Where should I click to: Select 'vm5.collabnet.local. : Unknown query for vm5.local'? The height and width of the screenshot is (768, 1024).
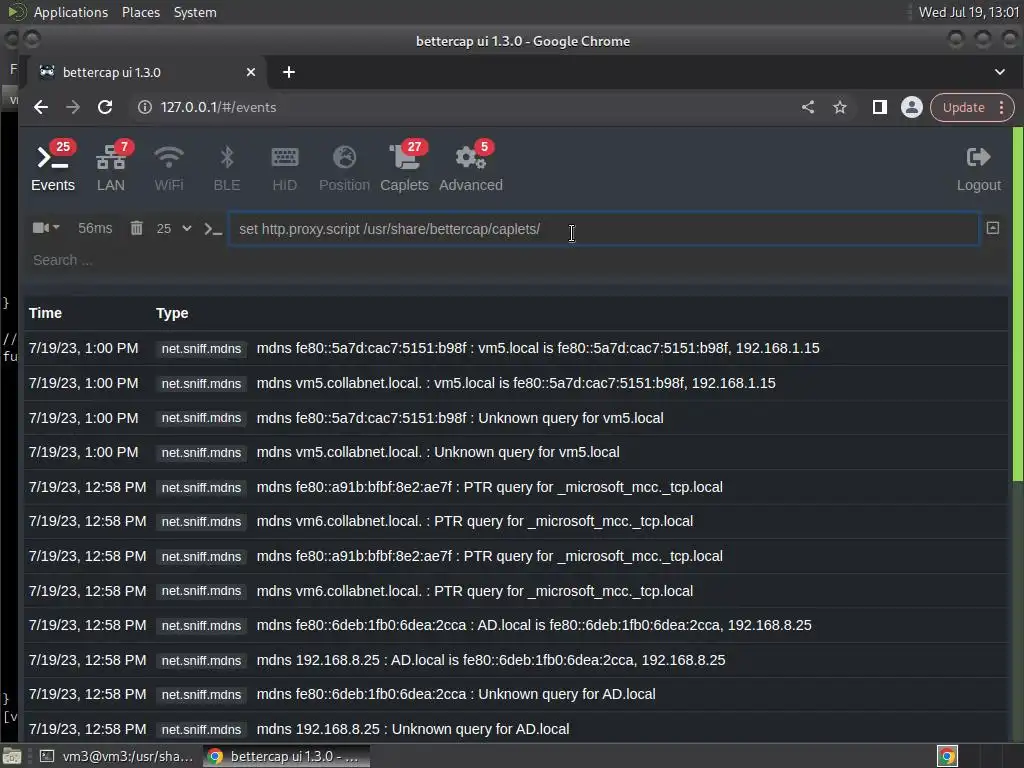point(516,452)
